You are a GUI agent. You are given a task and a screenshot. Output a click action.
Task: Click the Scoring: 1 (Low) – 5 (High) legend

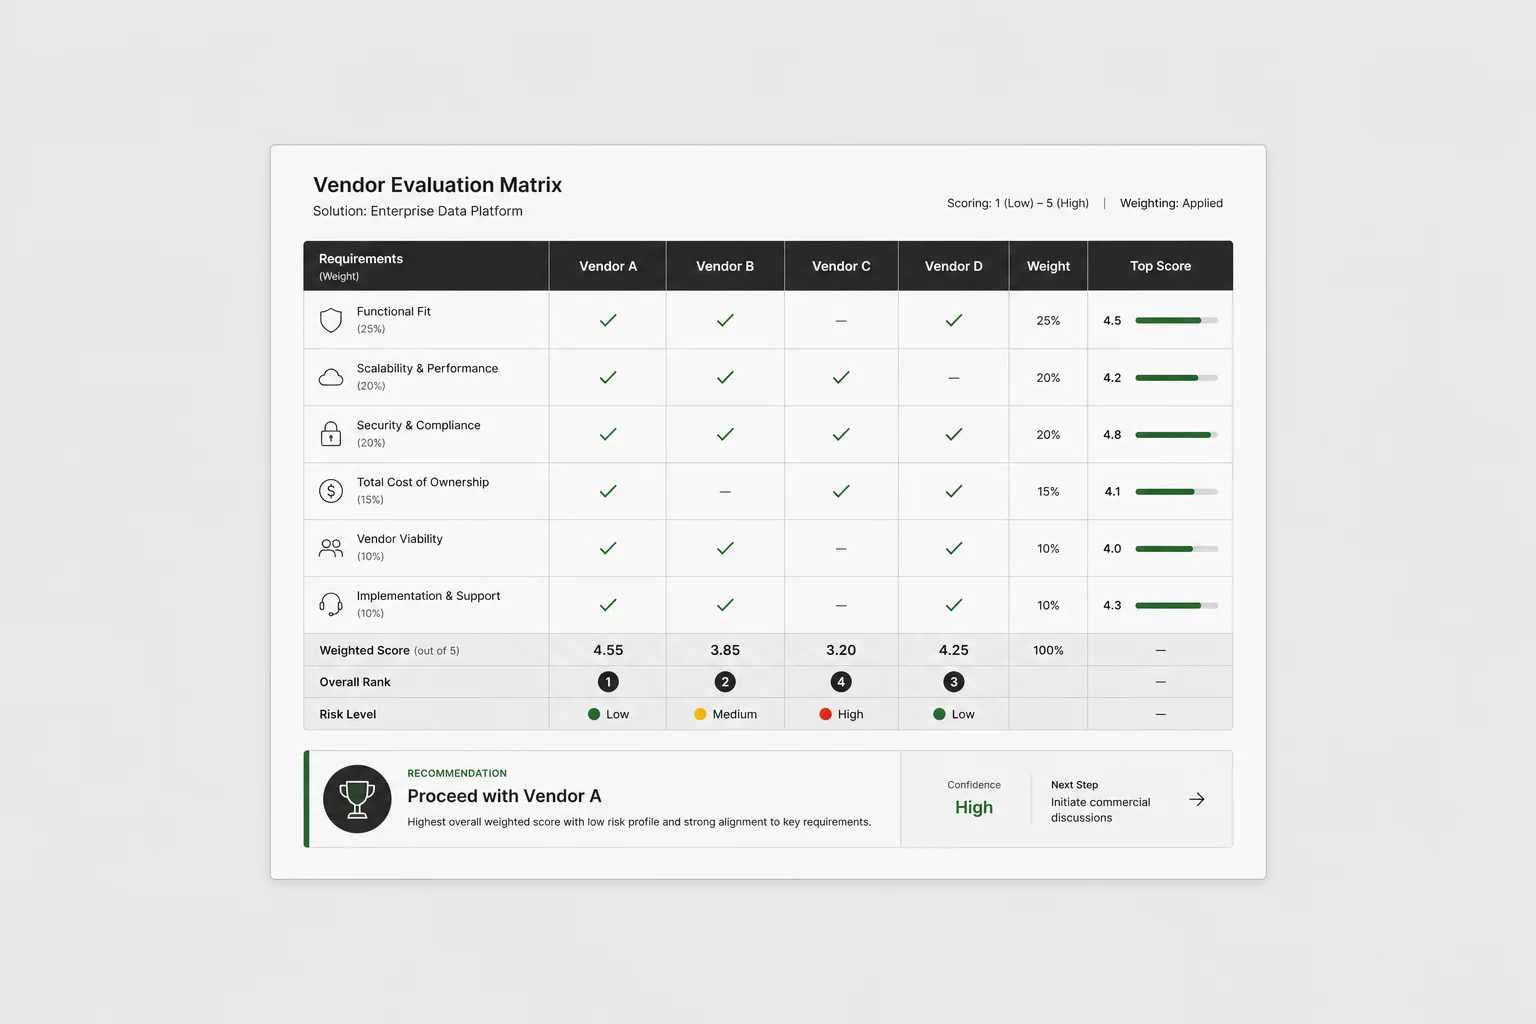[1018, 203]
